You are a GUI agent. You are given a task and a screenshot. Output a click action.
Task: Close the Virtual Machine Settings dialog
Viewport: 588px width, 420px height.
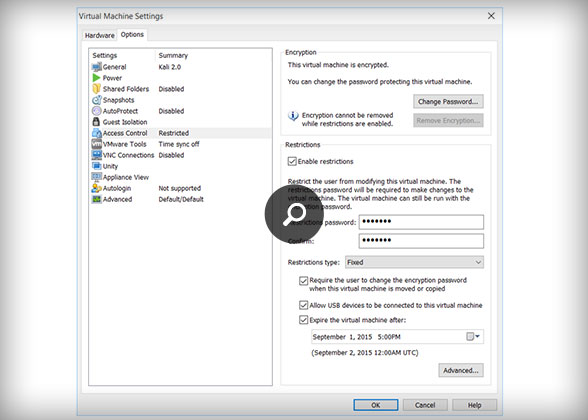point(491,16)
